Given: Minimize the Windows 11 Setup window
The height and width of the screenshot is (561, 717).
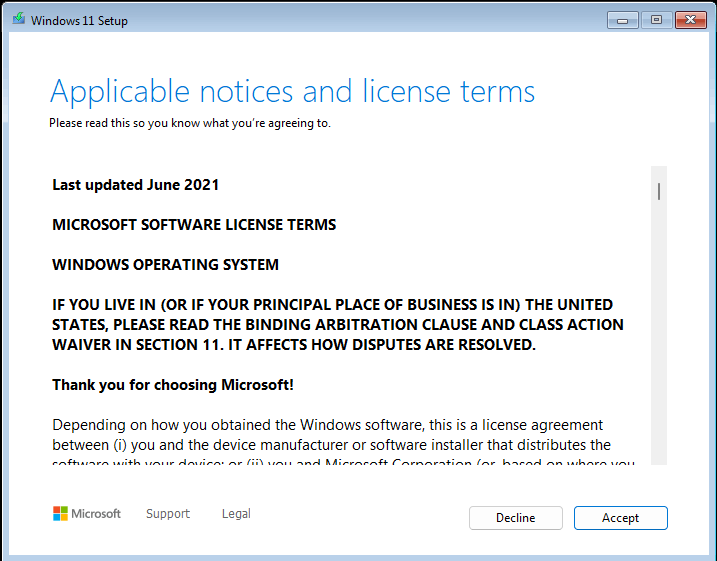Looking at the screenshot, I should point(622,20).
